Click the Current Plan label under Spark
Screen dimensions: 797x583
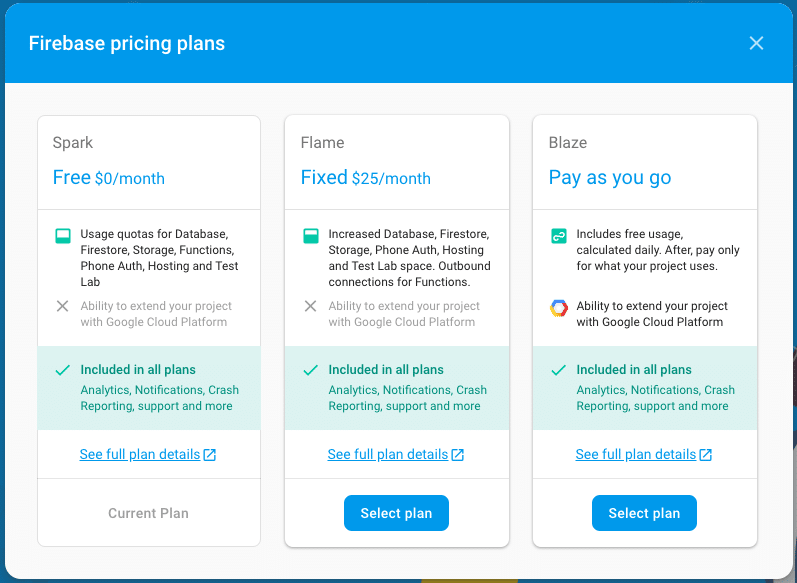148,513
